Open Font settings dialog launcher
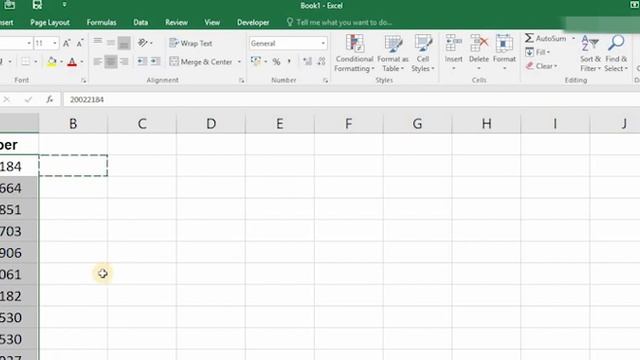 tap(84, 81)
